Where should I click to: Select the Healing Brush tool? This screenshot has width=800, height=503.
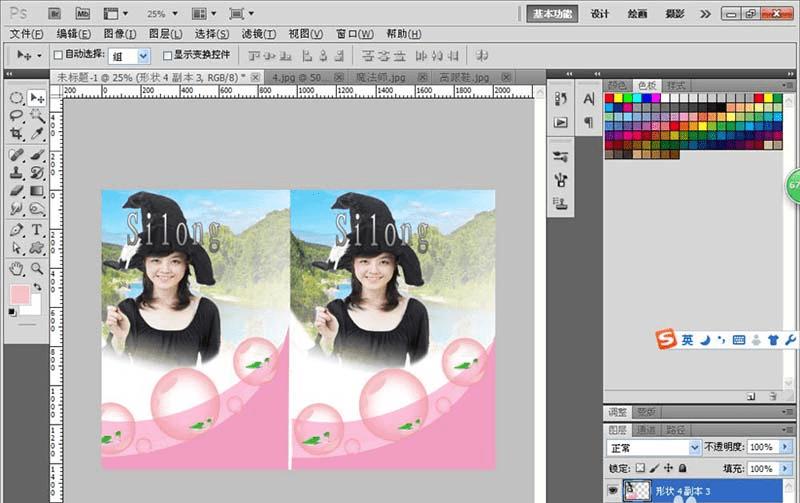coord(16,155)
